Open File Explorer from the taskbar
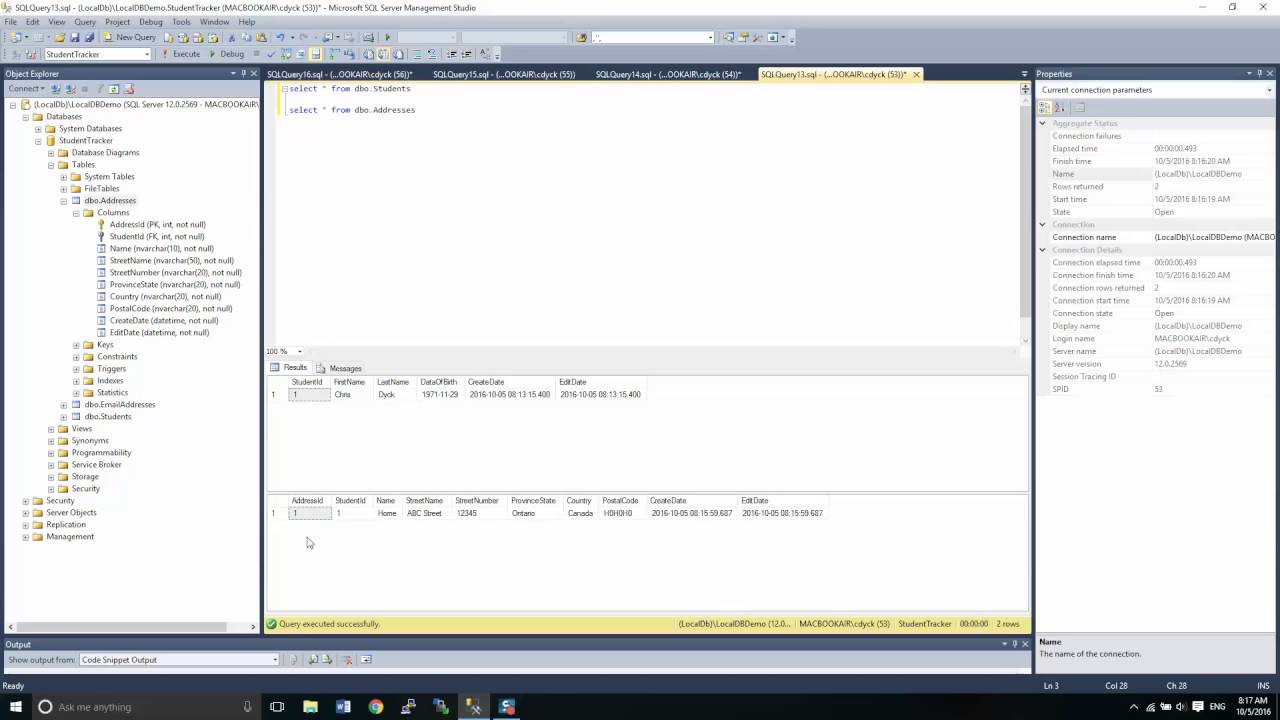 [x=310, y=707]
